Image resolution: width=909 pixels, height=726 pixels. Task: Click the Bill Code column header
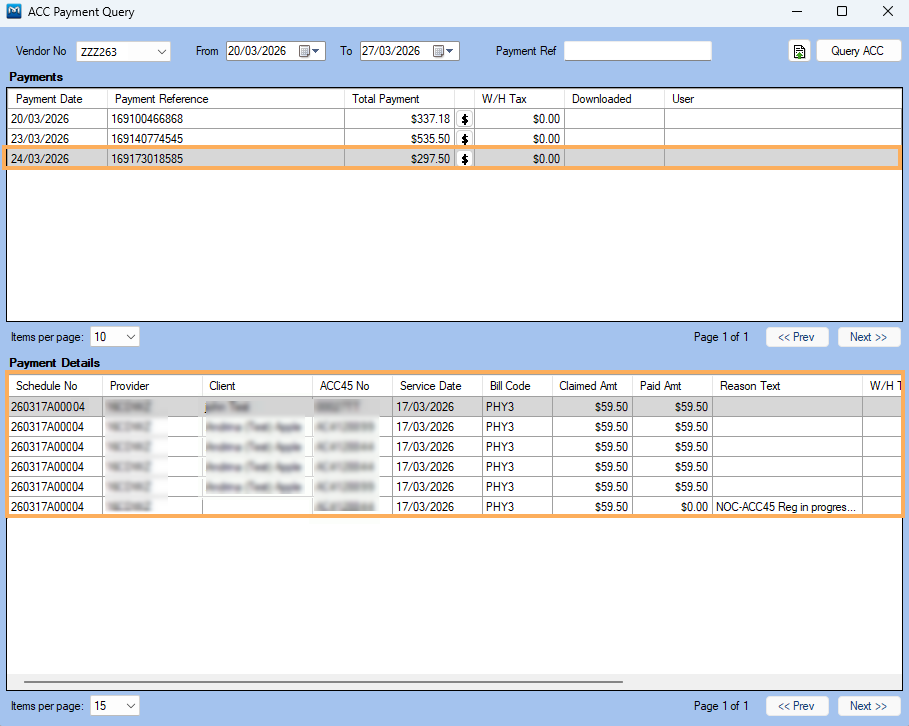[x=517, y=386]
